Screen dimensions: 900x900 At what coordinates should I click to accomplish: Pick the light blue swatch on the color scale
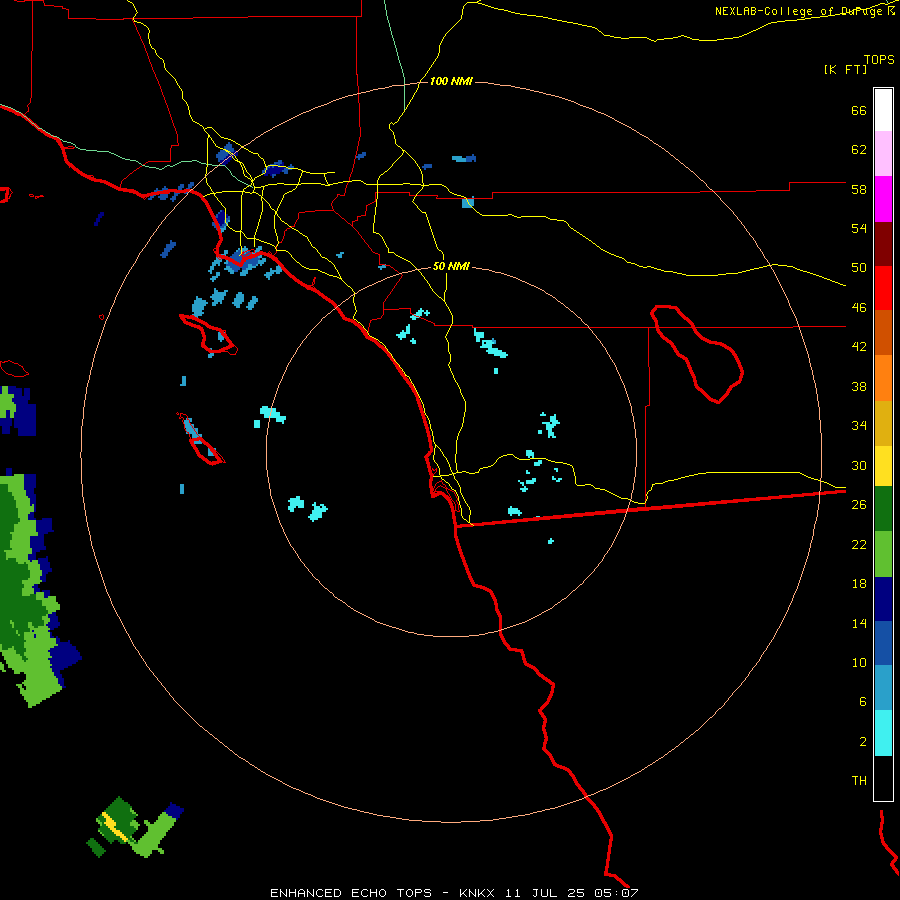pos(883,688)
